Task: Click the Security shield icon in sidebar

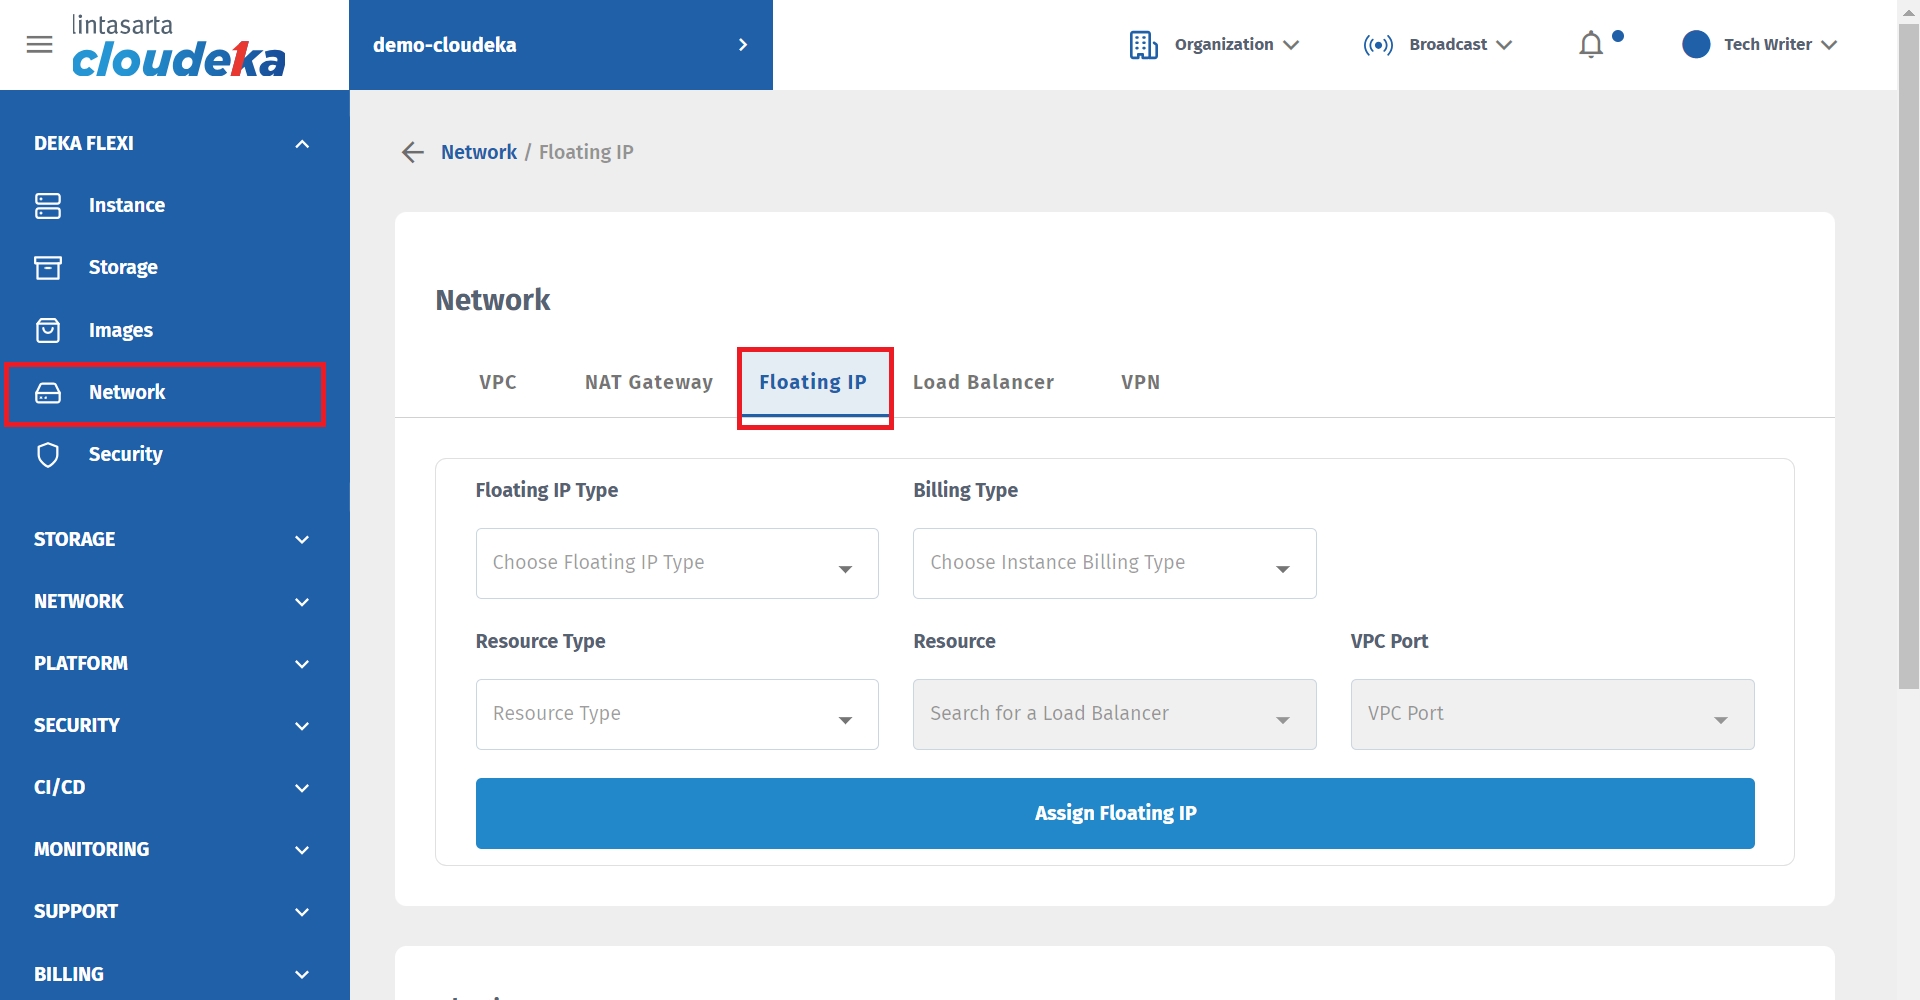Action: [x=48, y=455]
